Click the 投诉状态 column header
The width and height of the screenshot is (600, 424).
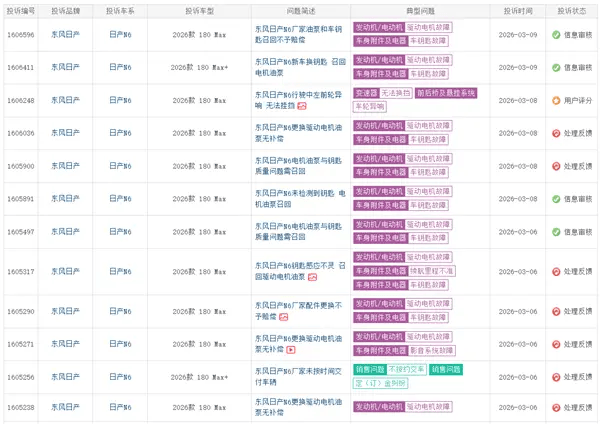coord(570,9)
